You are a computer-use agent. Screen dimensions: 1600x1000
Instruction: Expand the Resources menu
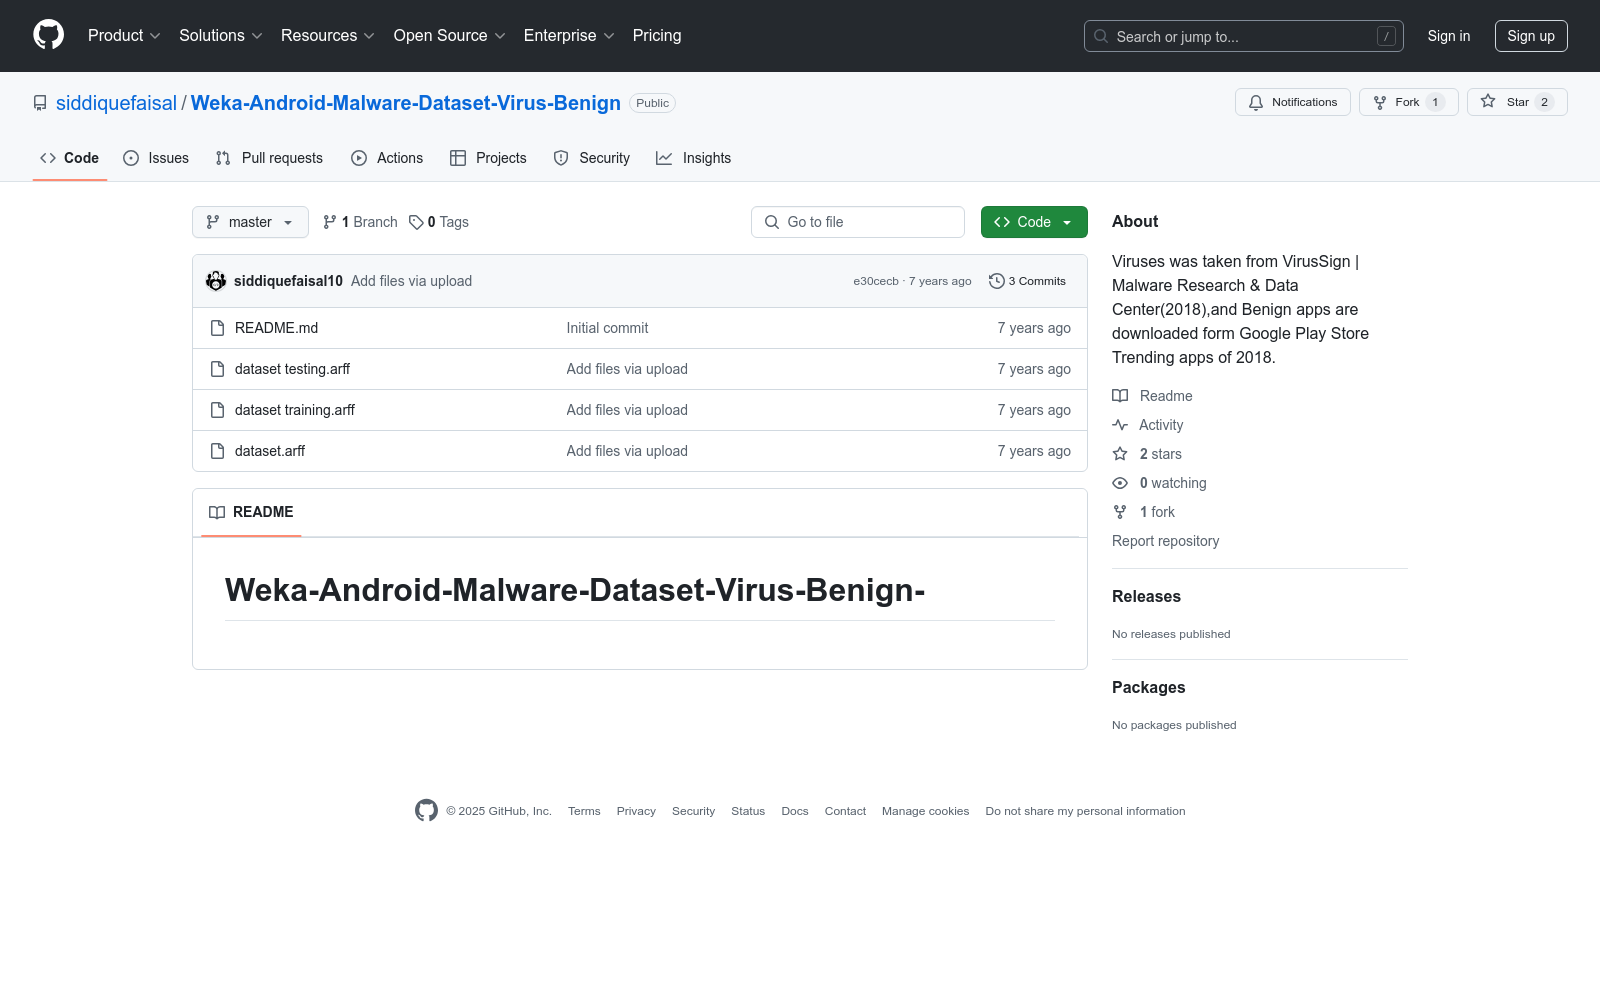pyautogui.click(x=328, y=36)
